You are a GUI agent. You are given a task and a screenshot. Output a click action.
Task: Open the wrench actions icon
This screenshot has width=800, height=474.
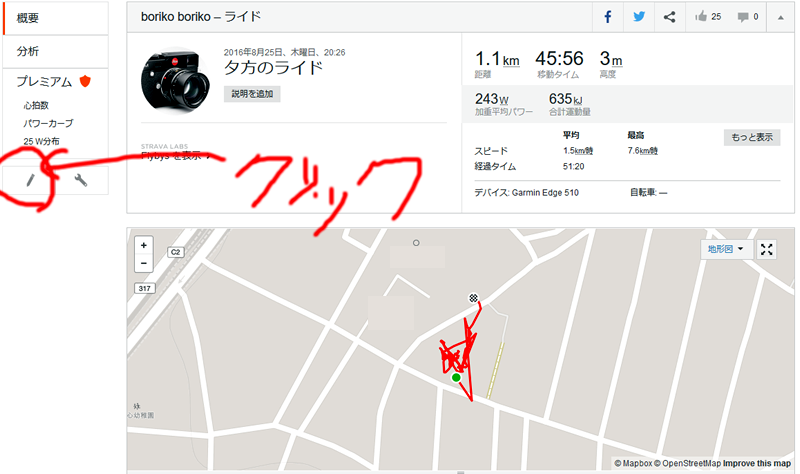pos(81,180)
